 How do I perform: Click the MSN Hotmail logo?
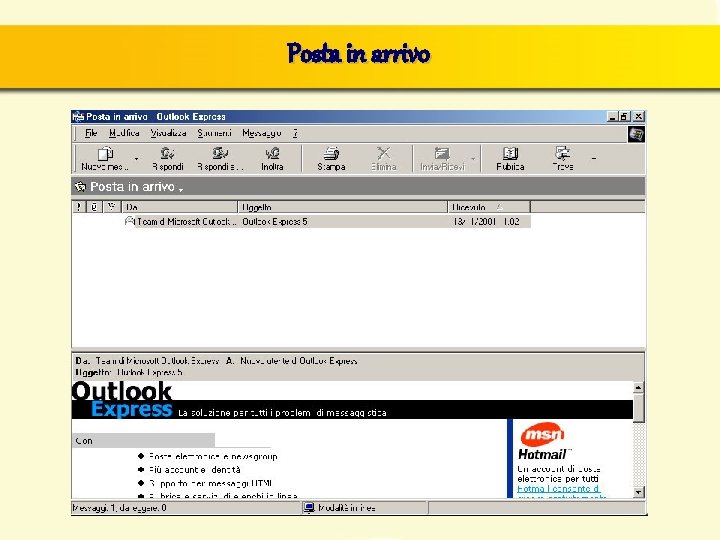(x=543, y=442)
